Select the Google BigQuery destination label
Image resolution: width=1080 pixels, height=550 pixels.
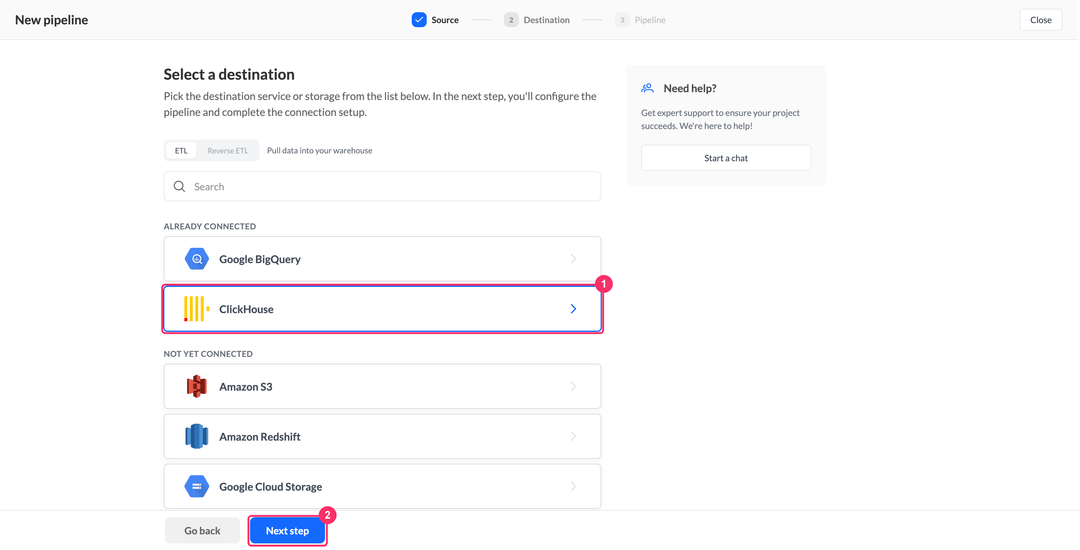[x=260, y=260]
